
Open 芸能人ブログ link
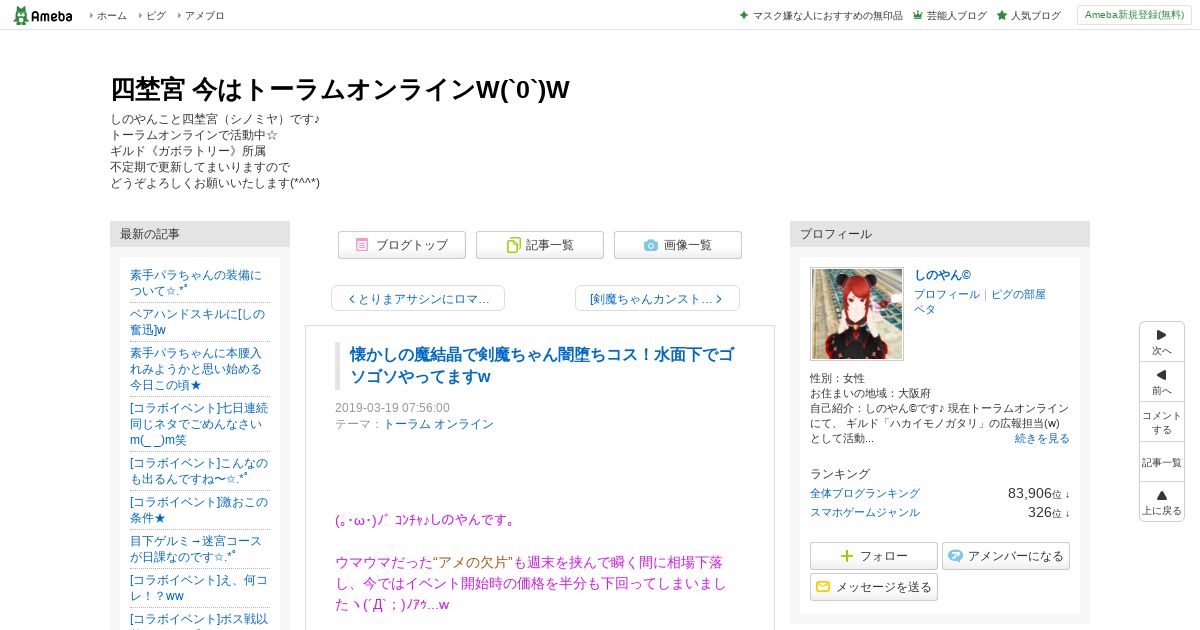(950, 16)
